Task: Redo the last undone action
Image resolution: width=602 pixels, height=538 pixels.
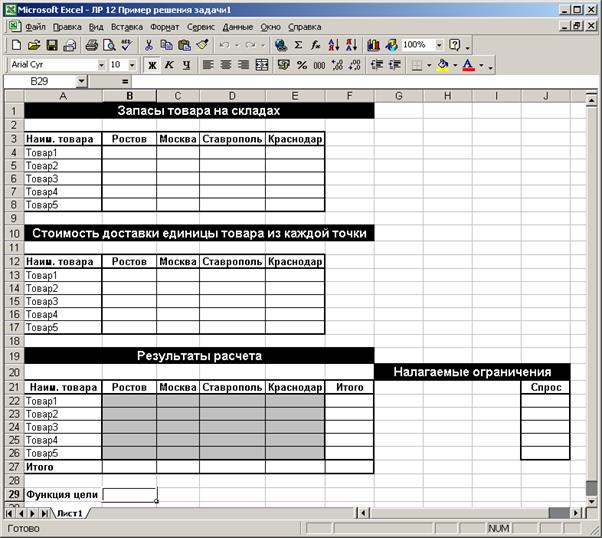Action: pyautogui.click(x=250, y=45)
